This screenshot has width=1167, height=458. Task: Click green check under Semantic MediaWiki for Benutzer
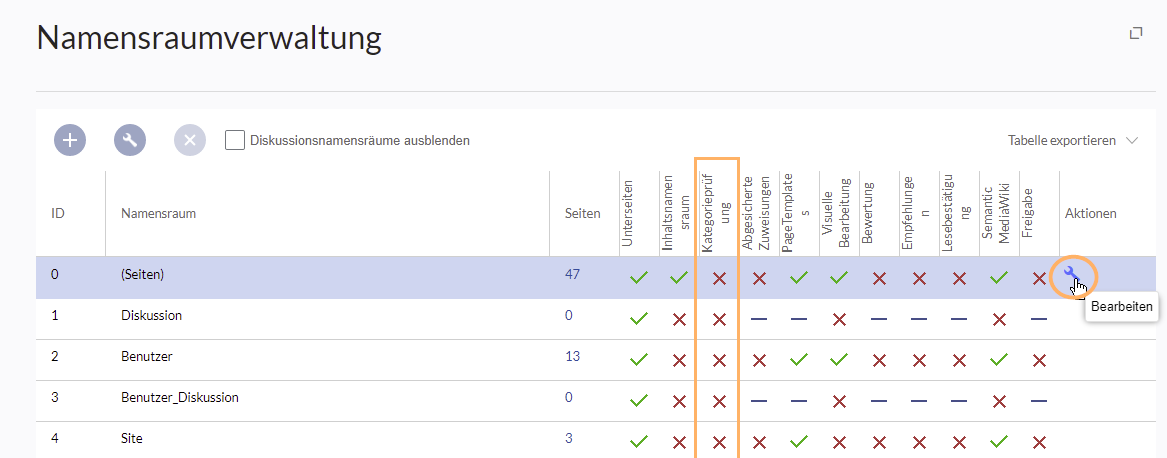998,360
